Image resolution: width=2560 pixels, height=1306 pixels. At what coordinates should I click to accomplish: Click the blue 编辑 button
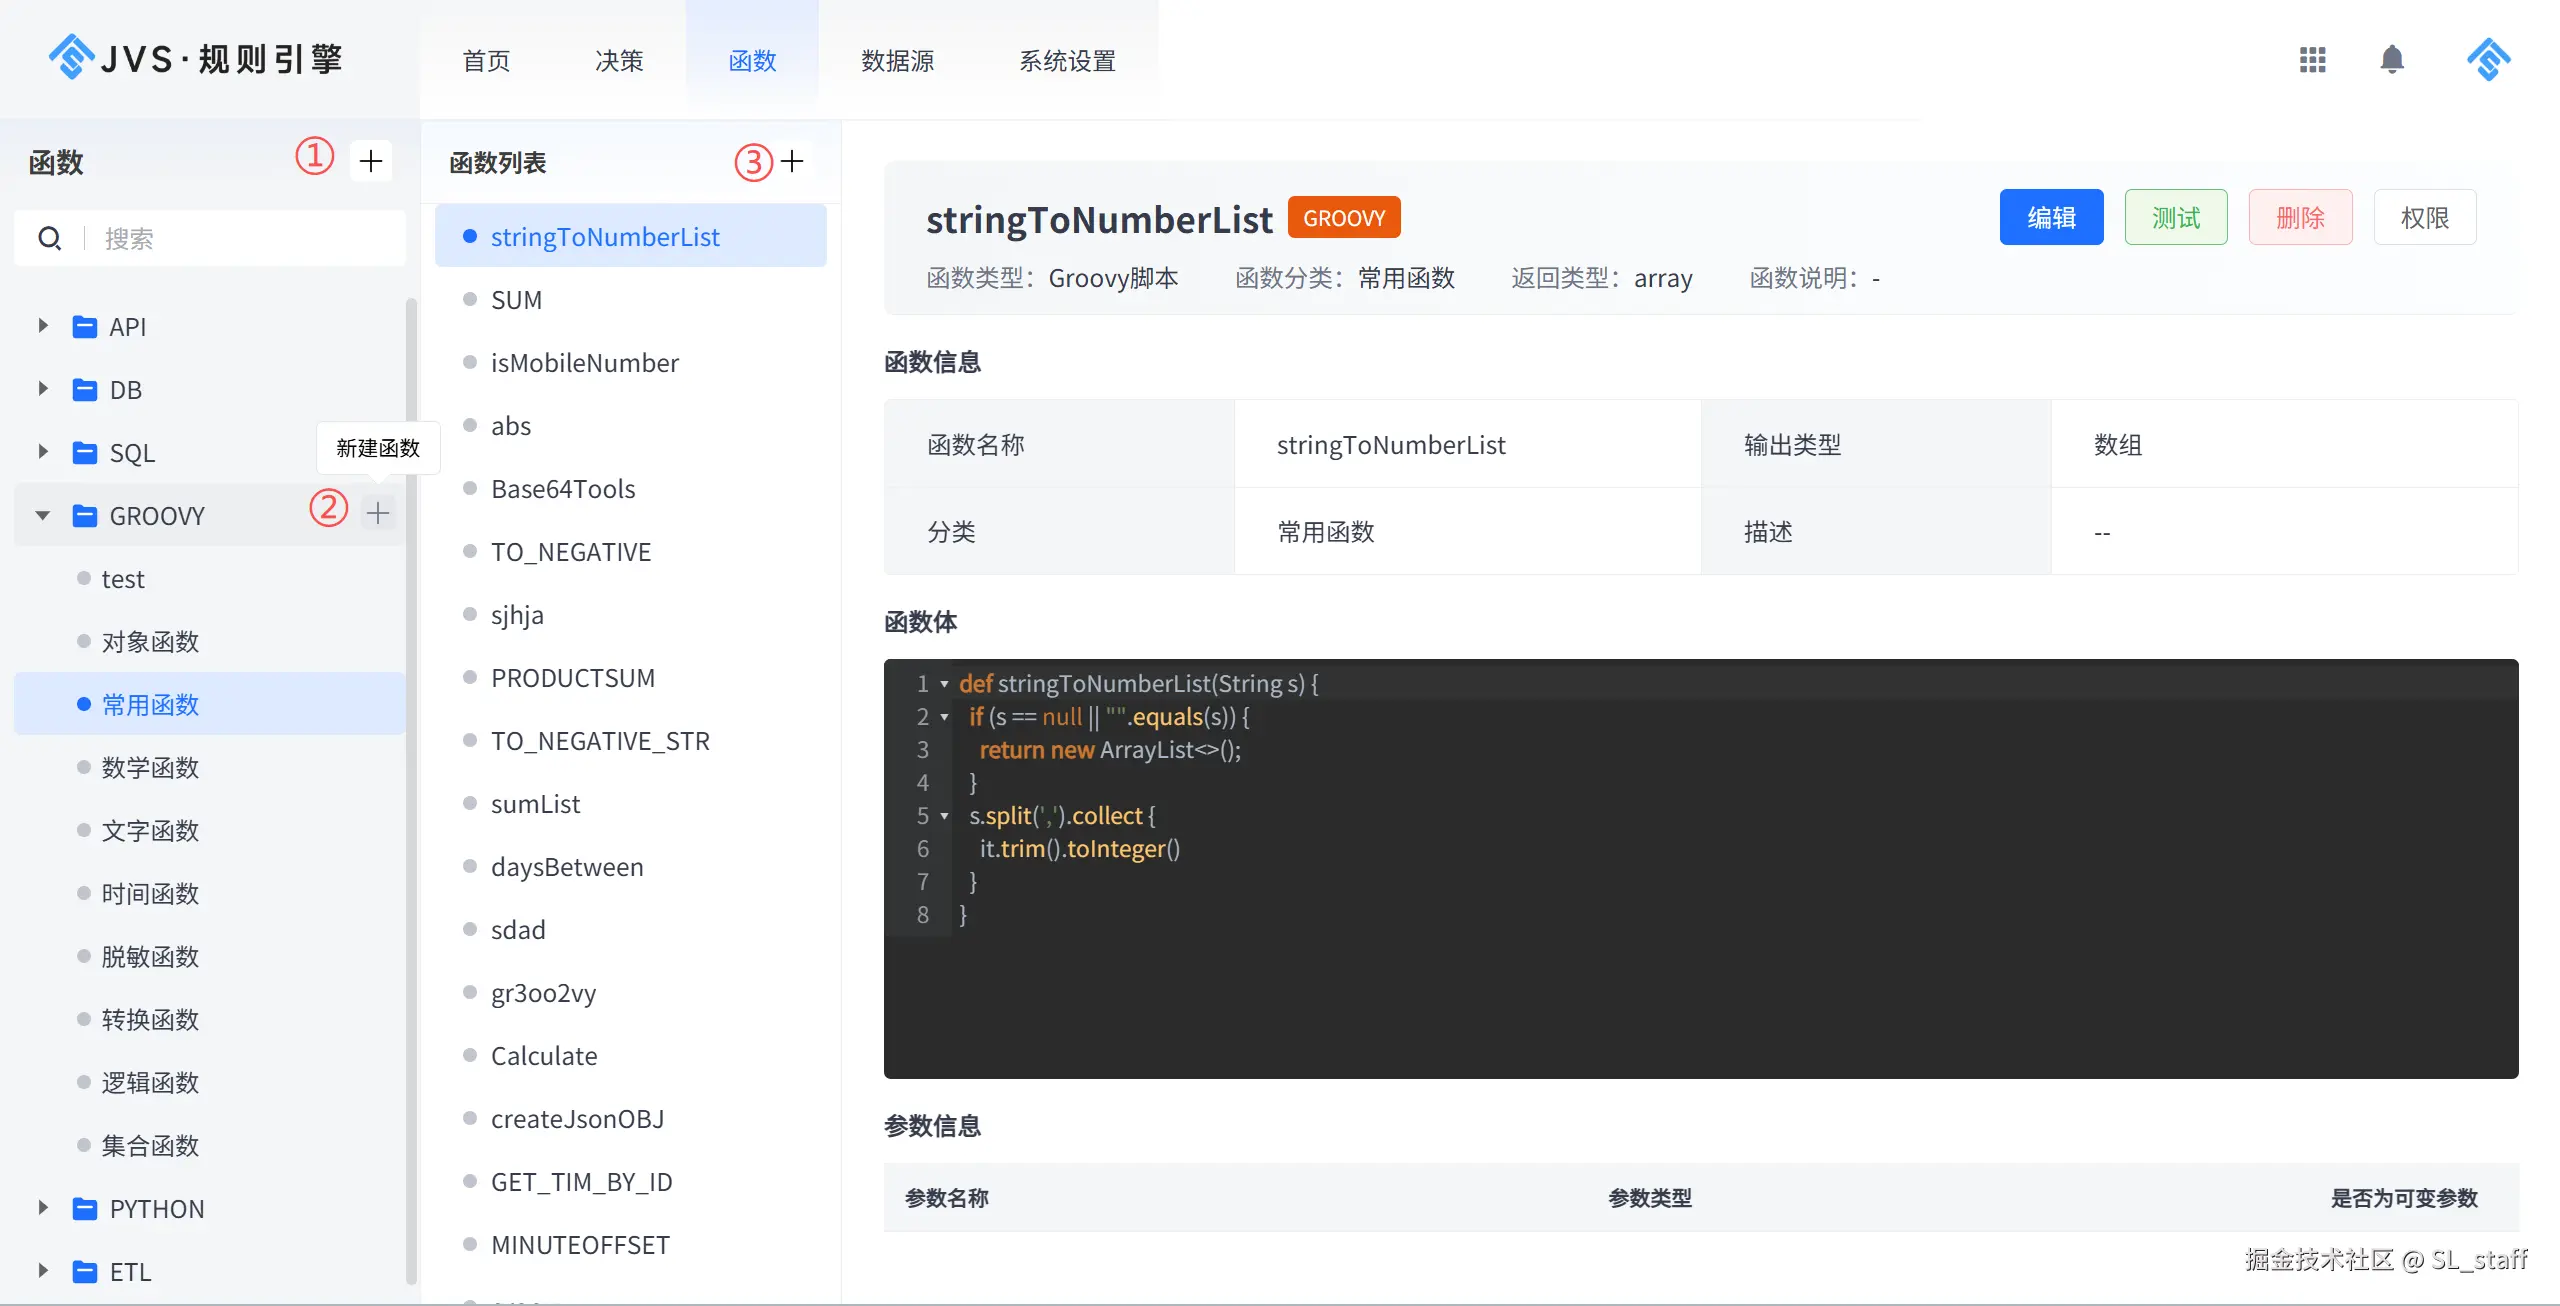click(x=2051, y=217)
